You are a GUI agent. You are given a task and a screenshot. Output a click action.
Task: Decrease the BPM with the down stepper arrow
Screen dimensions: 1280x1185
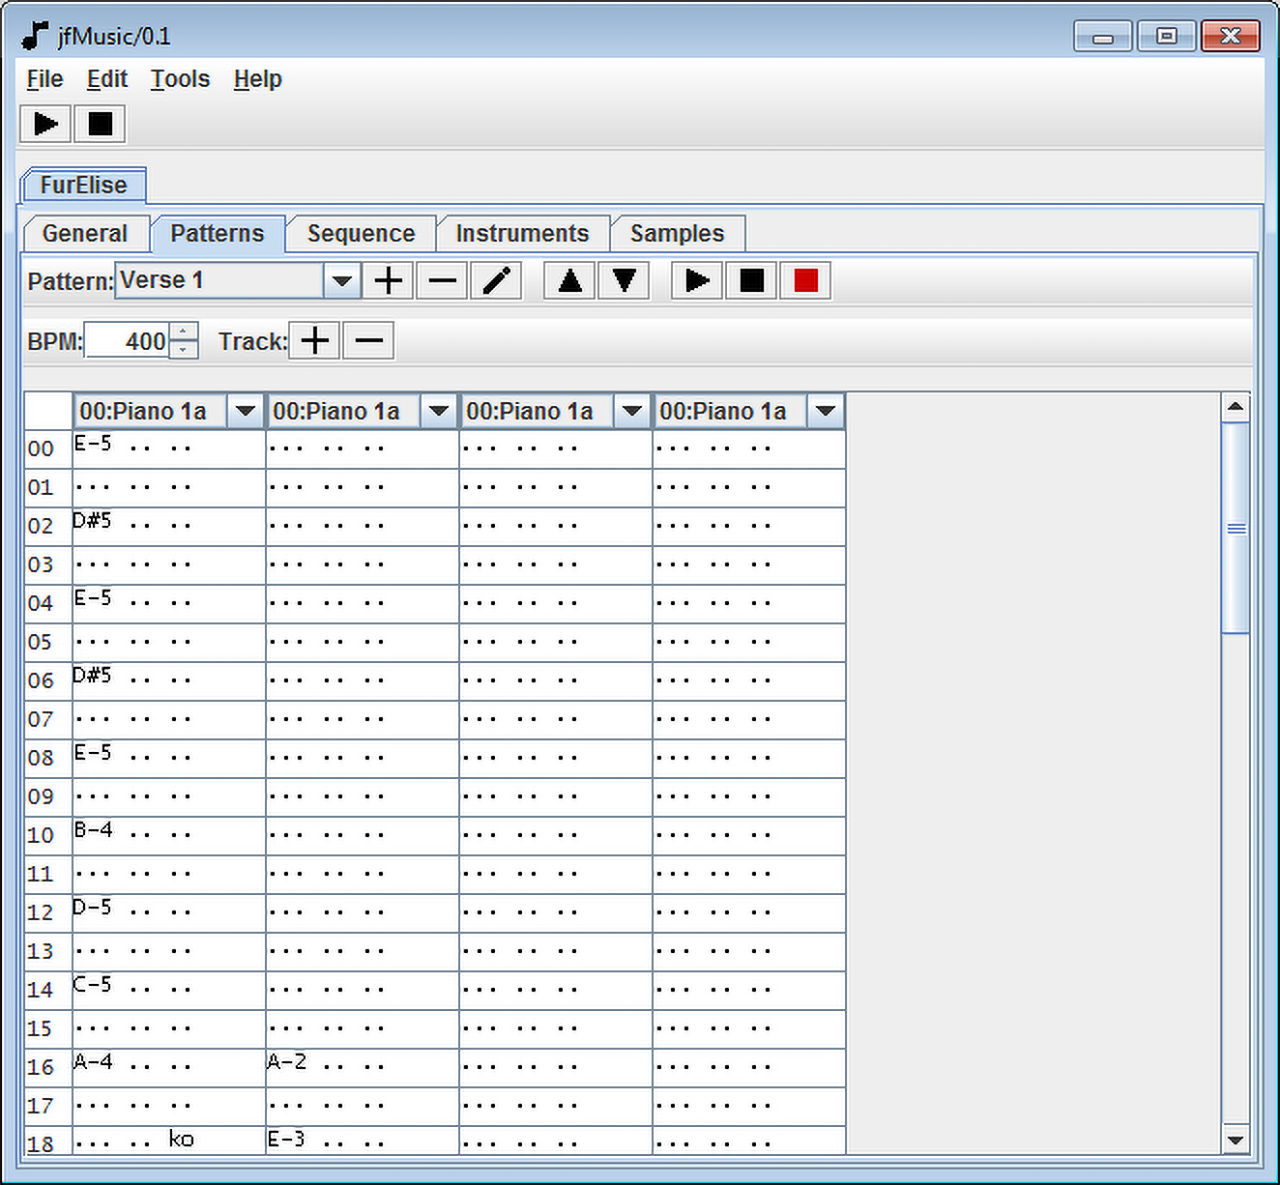point(184,350)
